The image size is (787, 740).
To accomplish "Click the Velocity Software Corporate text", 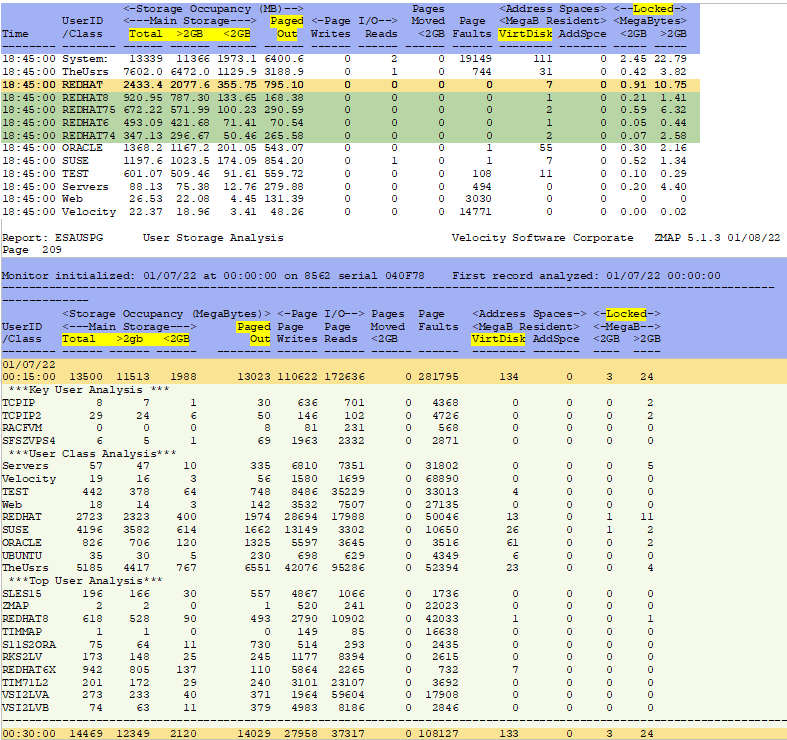I will (x=542, y=238).
